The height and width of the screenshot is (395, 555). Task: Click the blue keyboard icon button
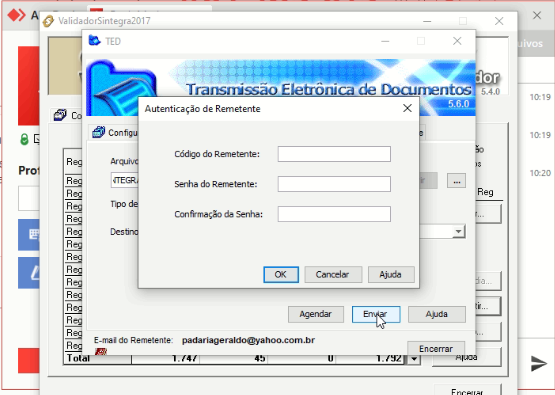[29, 235]
